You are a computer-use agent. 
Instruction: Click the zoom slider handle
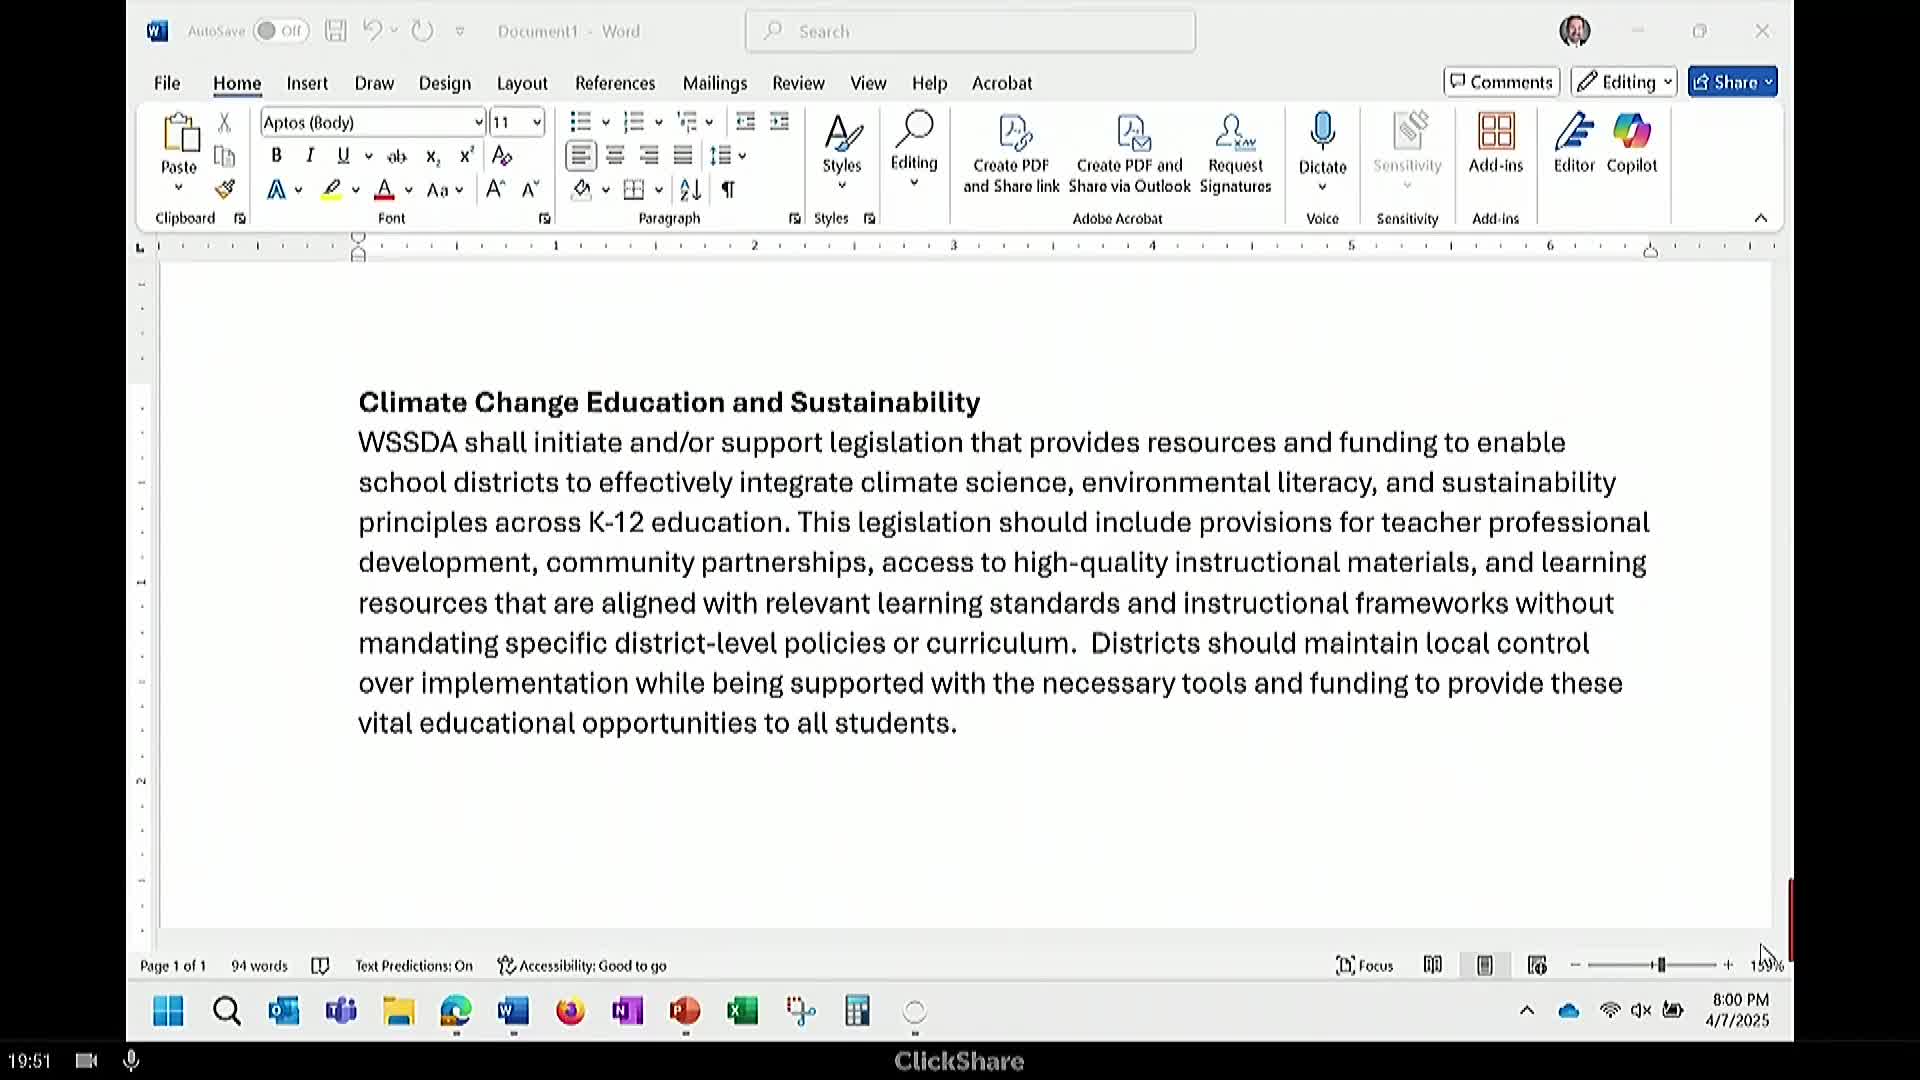tap(1660, 965)
